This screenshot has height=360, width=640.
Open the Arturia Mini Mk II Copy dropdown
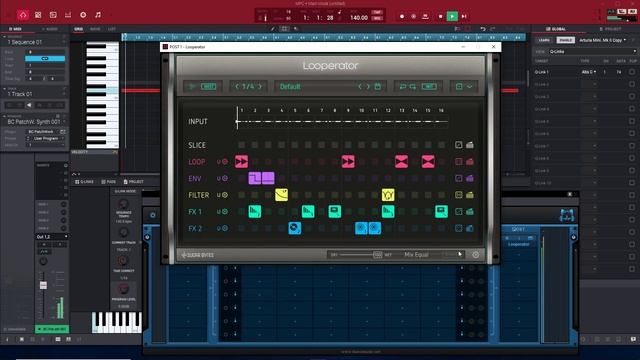click(603, 40)
